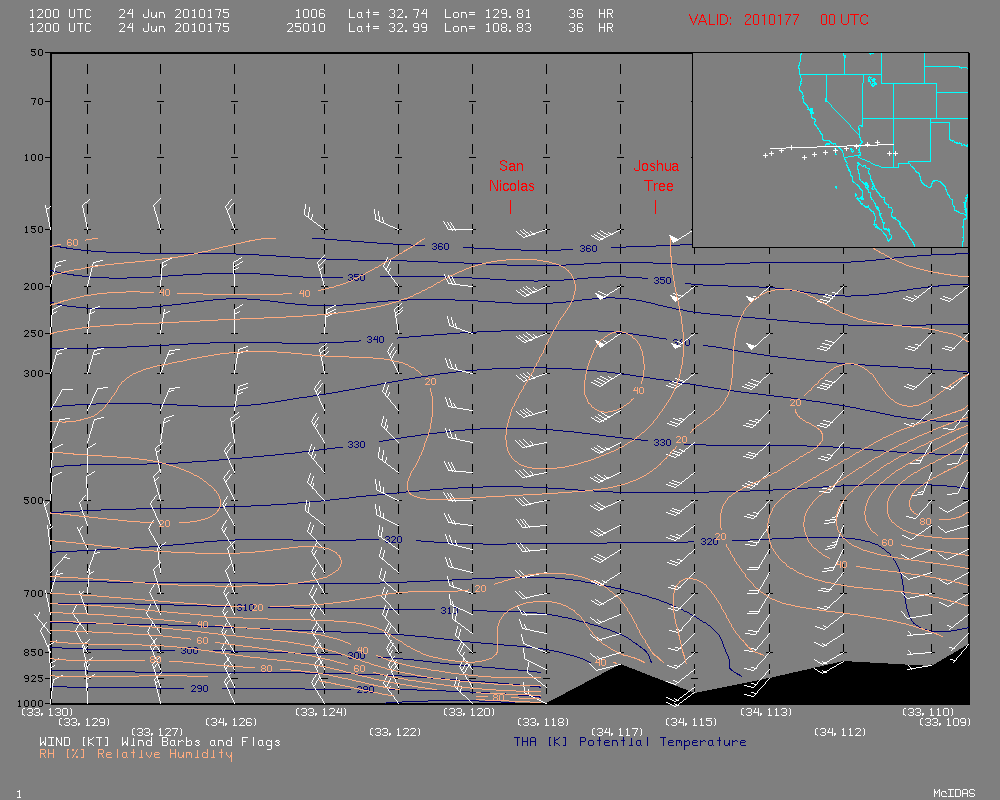Click the 200 pressure level label
The image size is (1000, 800).
click(34, 286)
